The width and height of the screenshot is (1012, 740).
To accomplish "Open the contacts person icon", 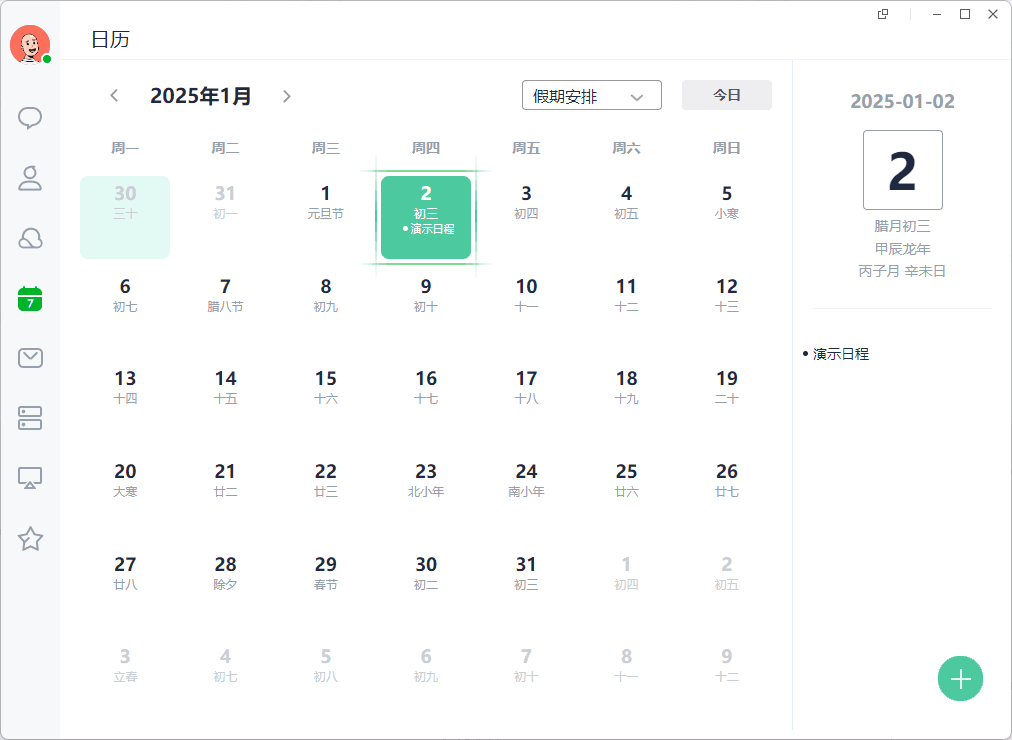I will [30, 178].
